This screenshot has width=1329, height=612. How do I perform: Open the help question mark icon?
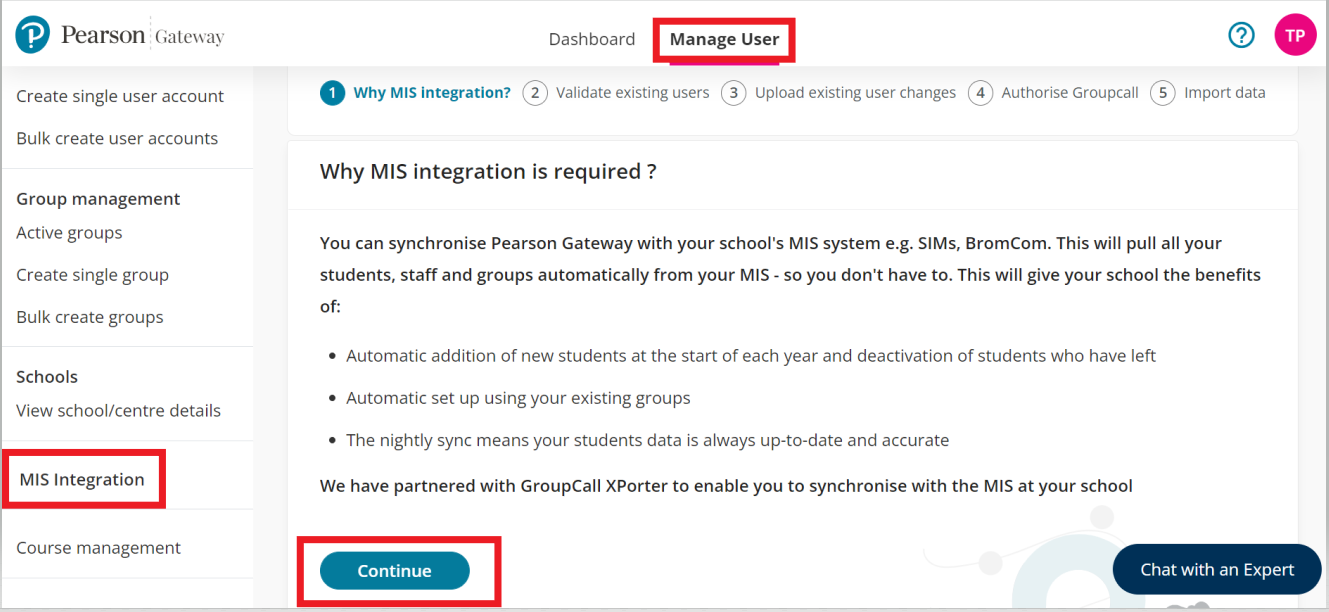coord(1241,36)
